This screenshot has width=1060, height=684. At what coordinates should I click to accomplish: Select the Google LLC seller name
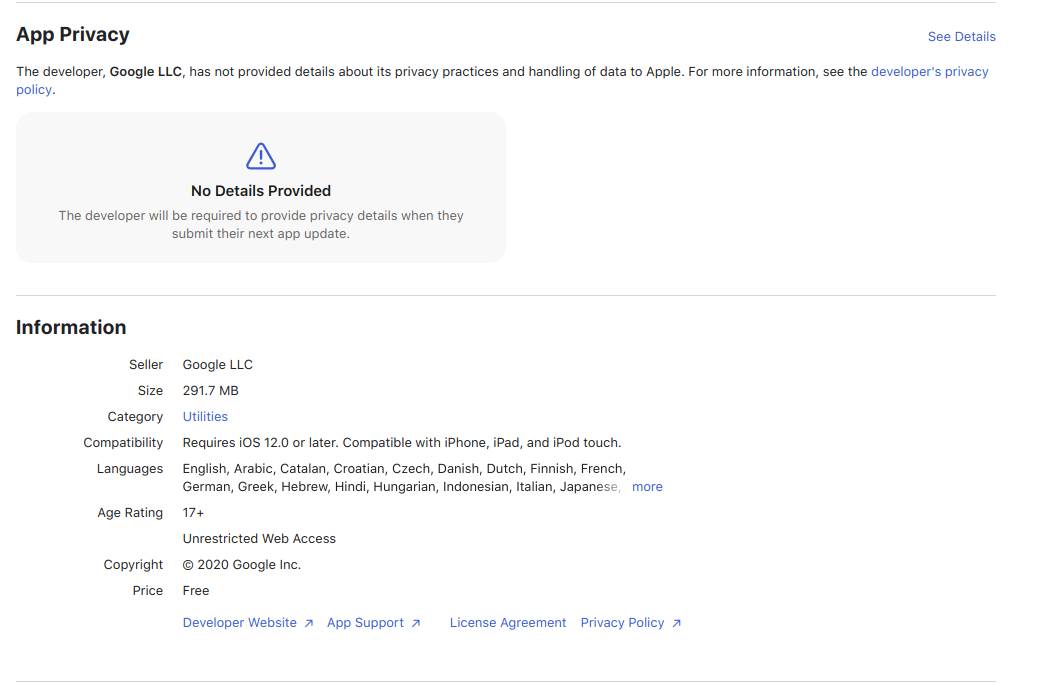point(217,364)
